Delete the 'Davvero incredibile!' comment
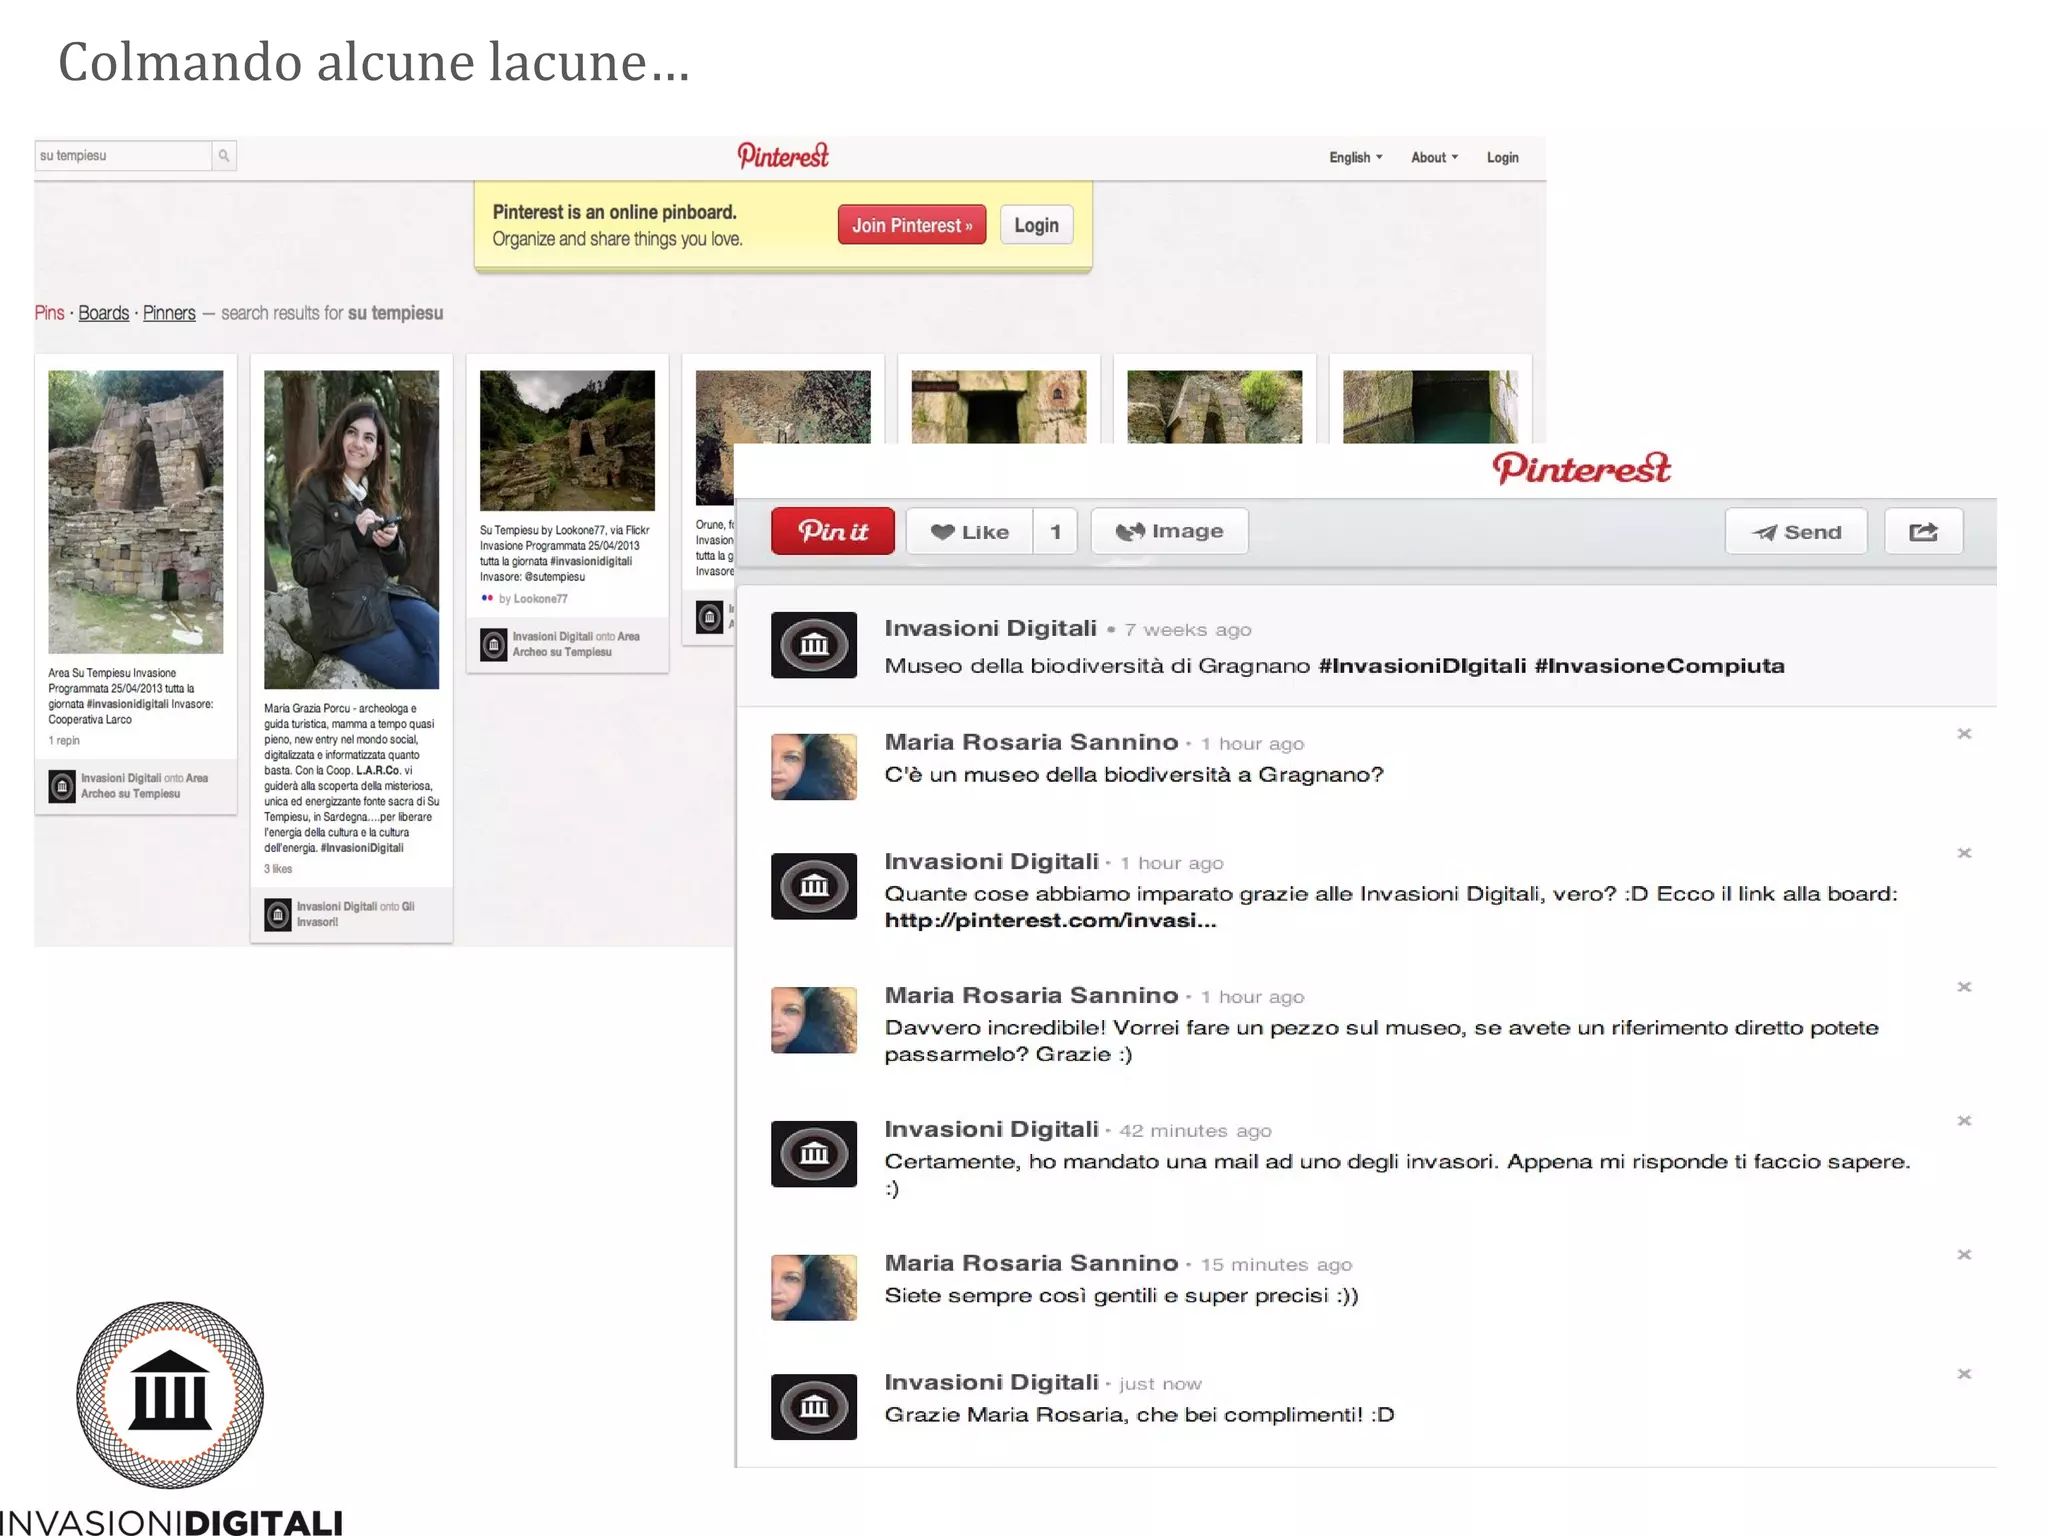 tap(1964, 987)
